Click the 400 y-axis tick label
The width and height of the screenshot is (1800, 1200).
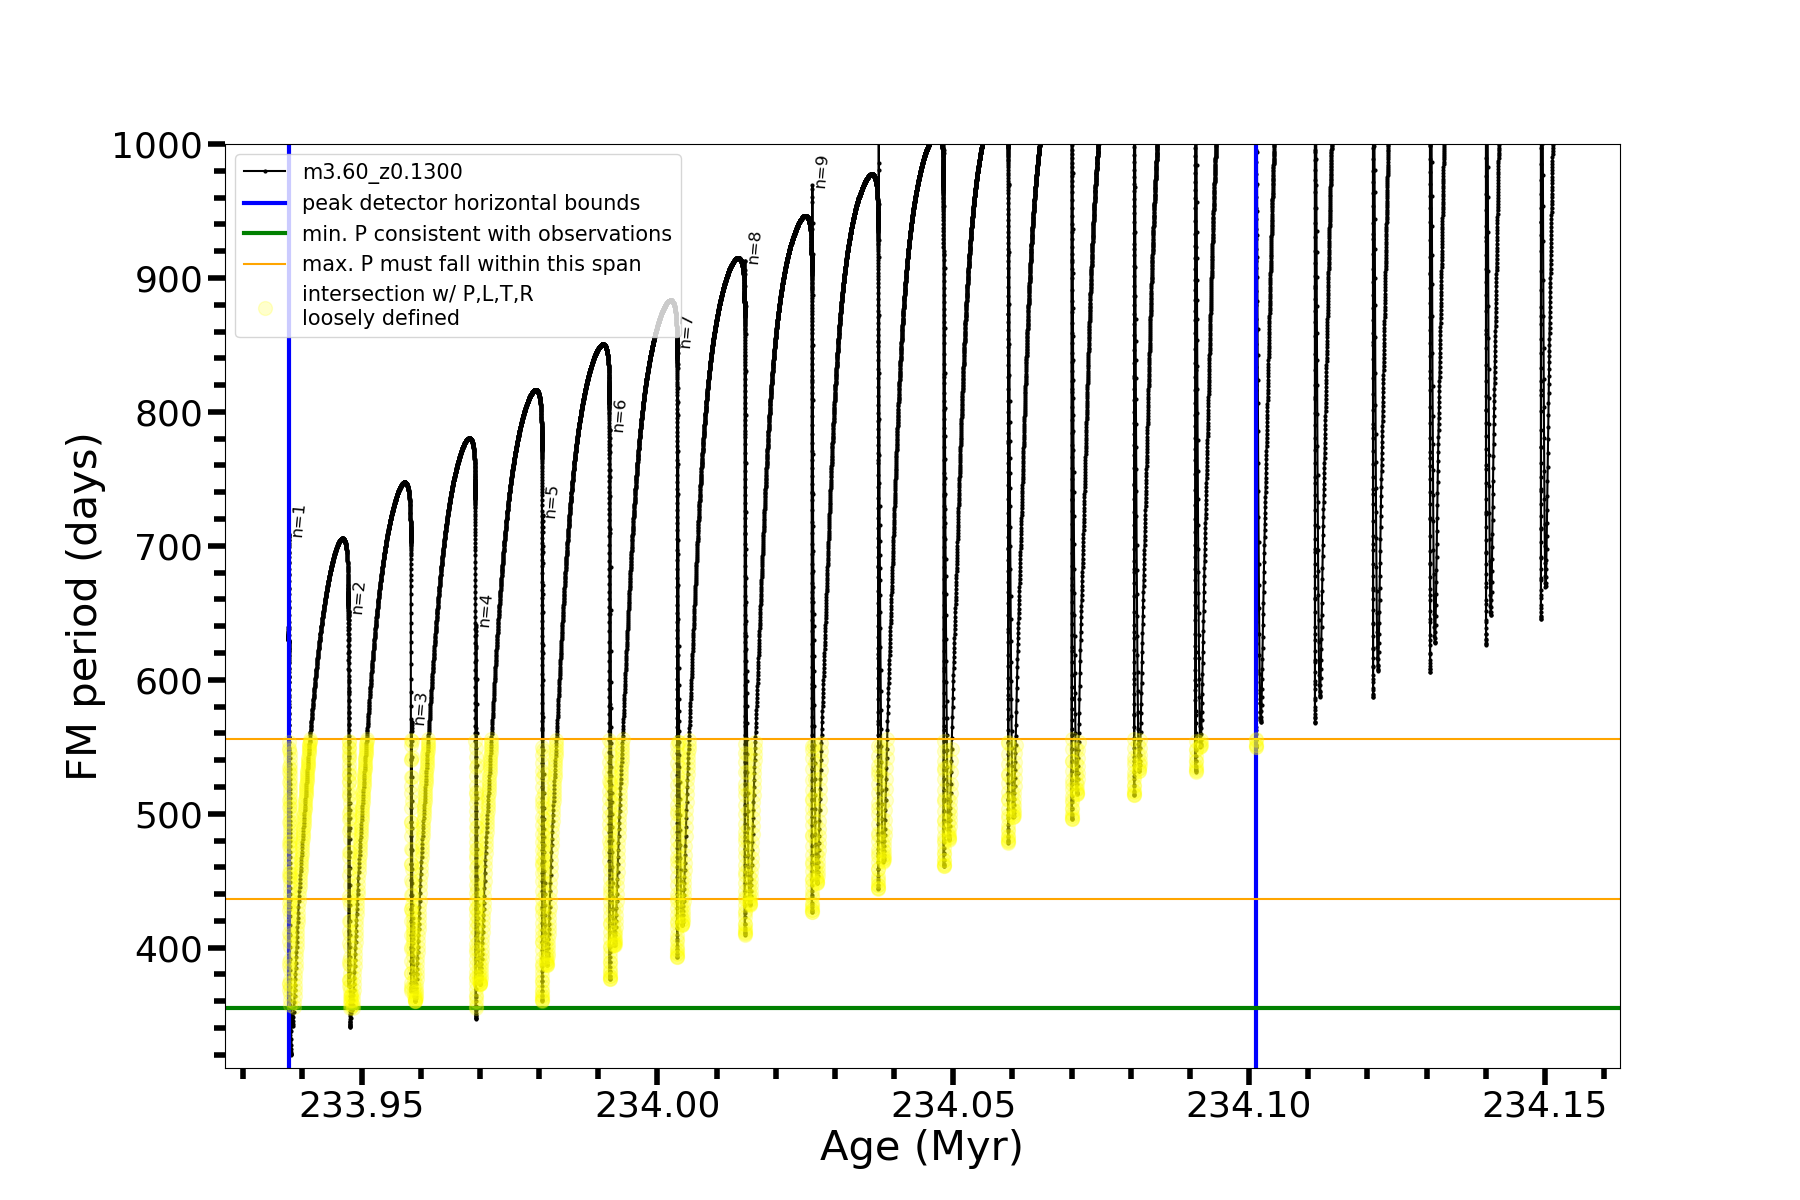pos(168,949)
